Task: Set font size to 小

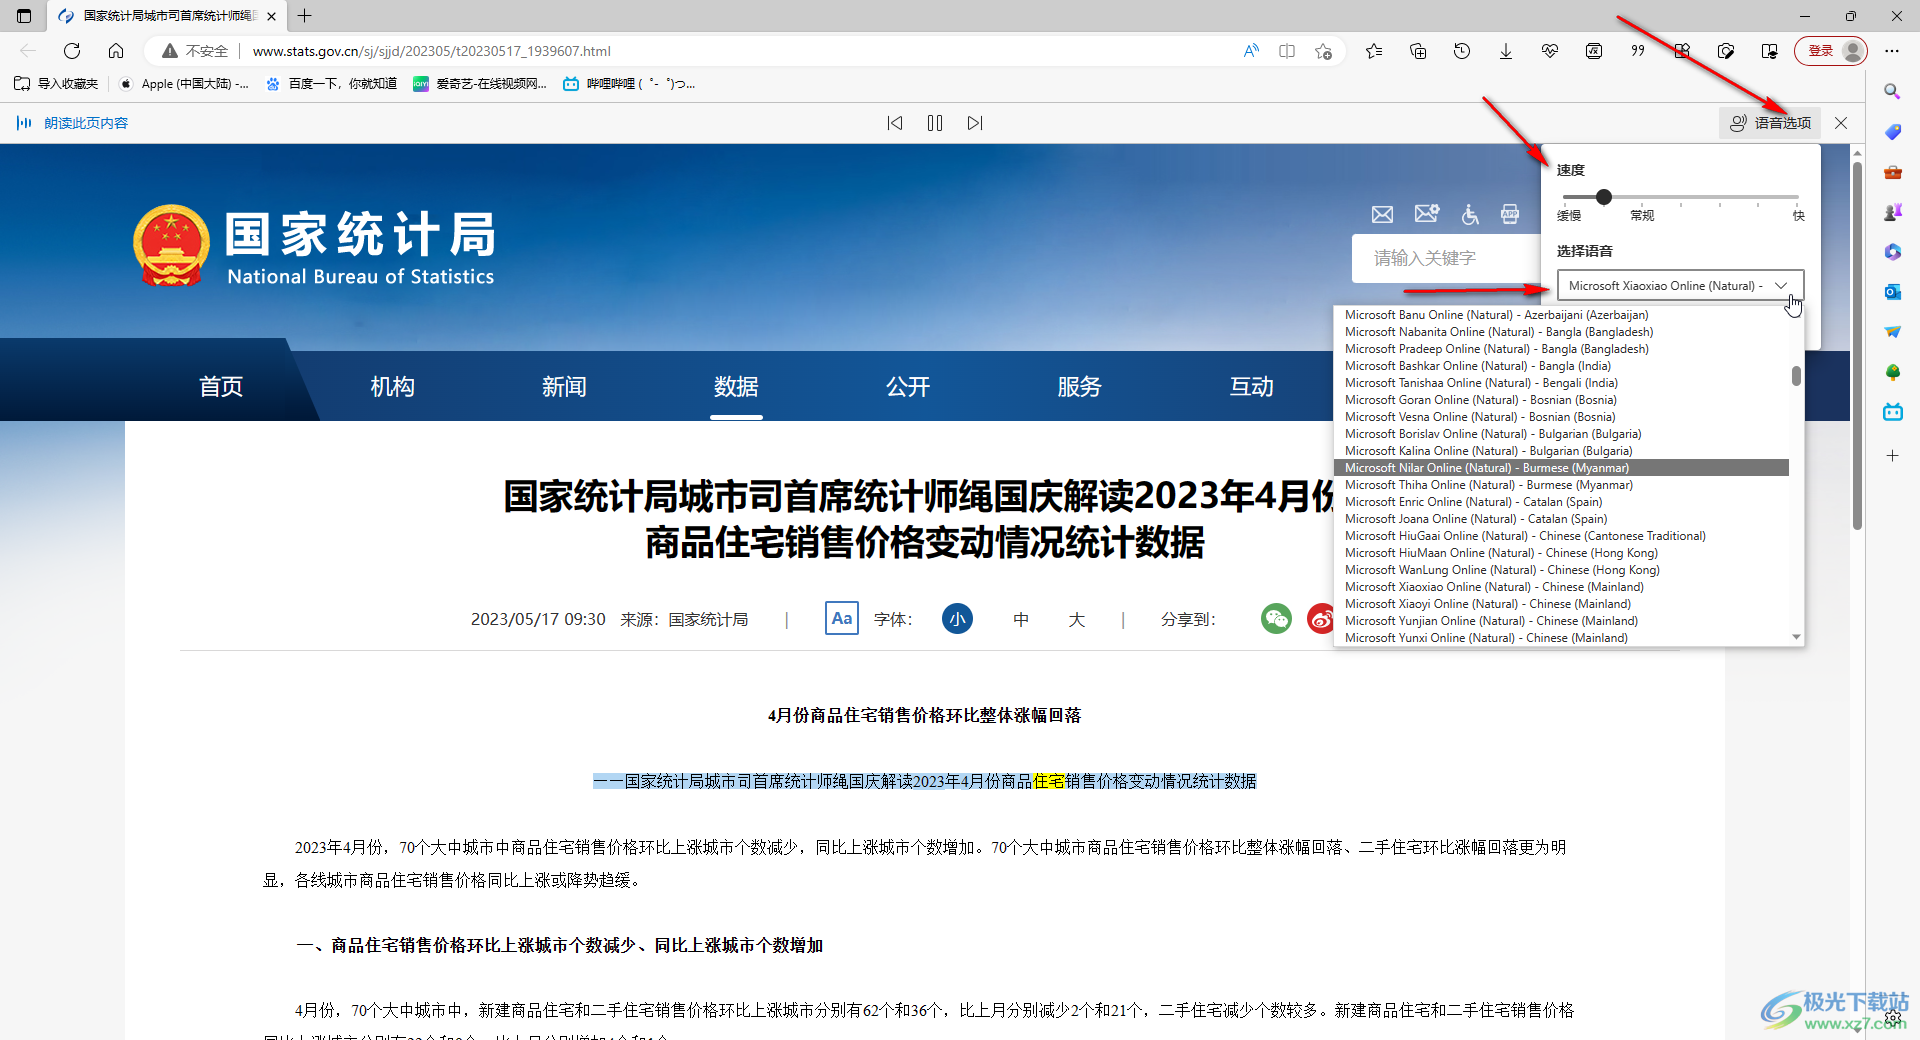Action: 957,619
